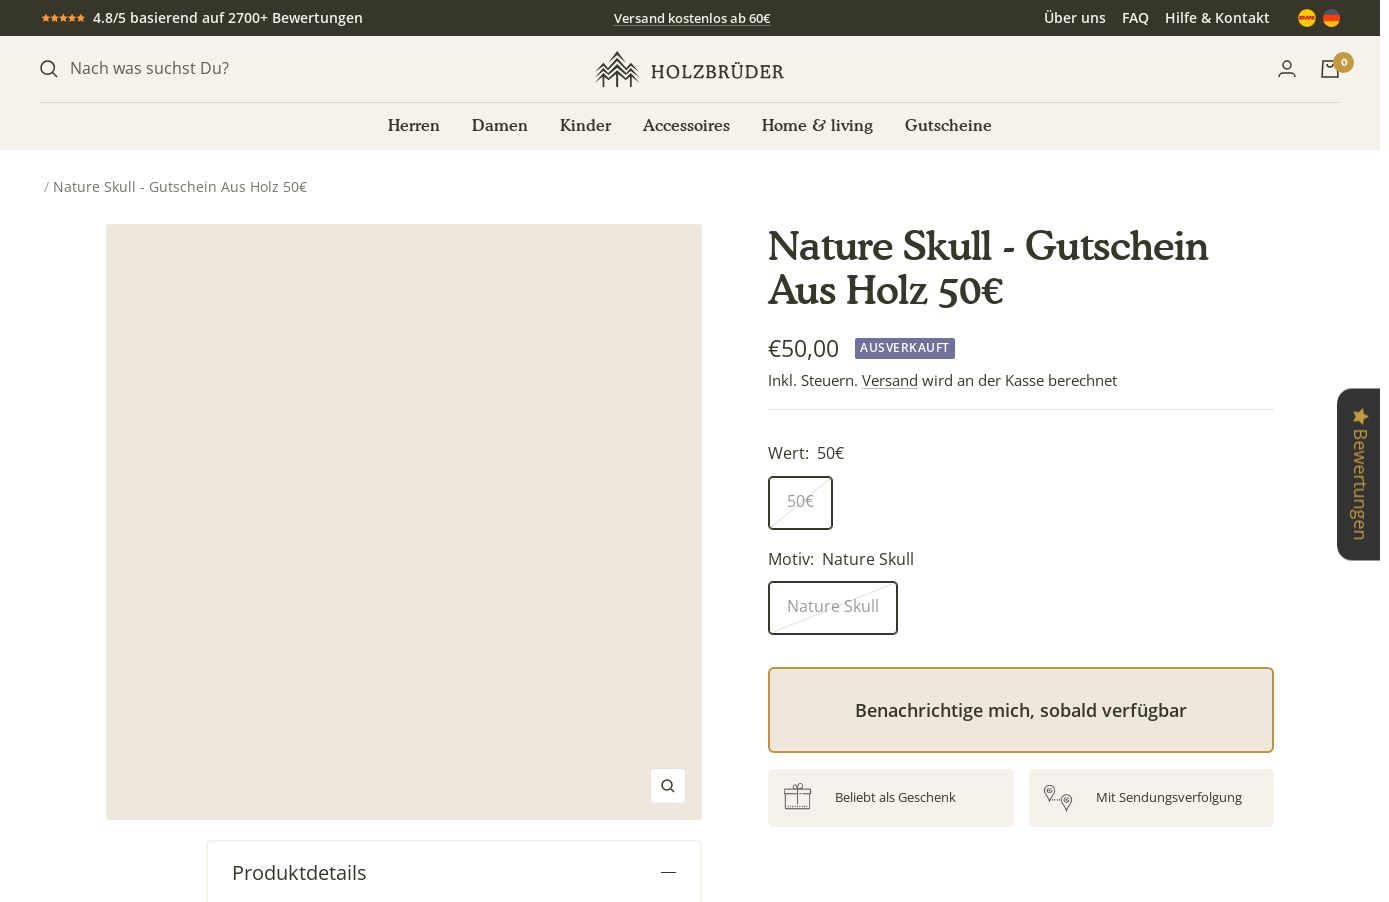The image size is (1389, 902).
Task: Open the user account icon
Action: 1287,69
